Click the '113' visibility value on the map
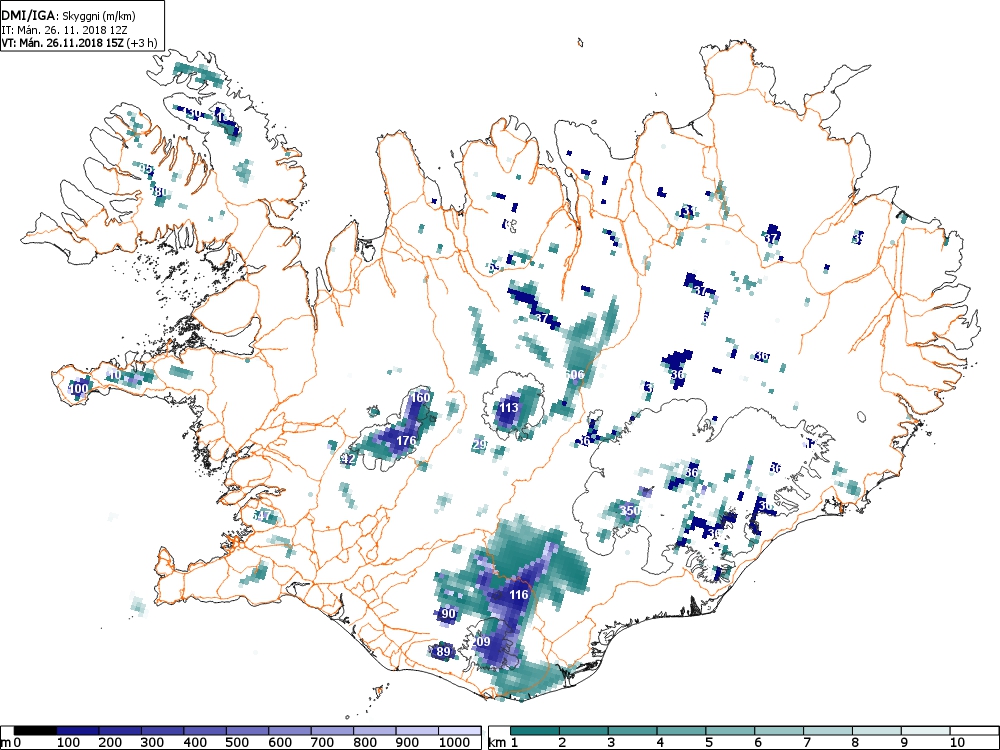This screenshot has width=1000, height=750. click(x=509, y=408)
